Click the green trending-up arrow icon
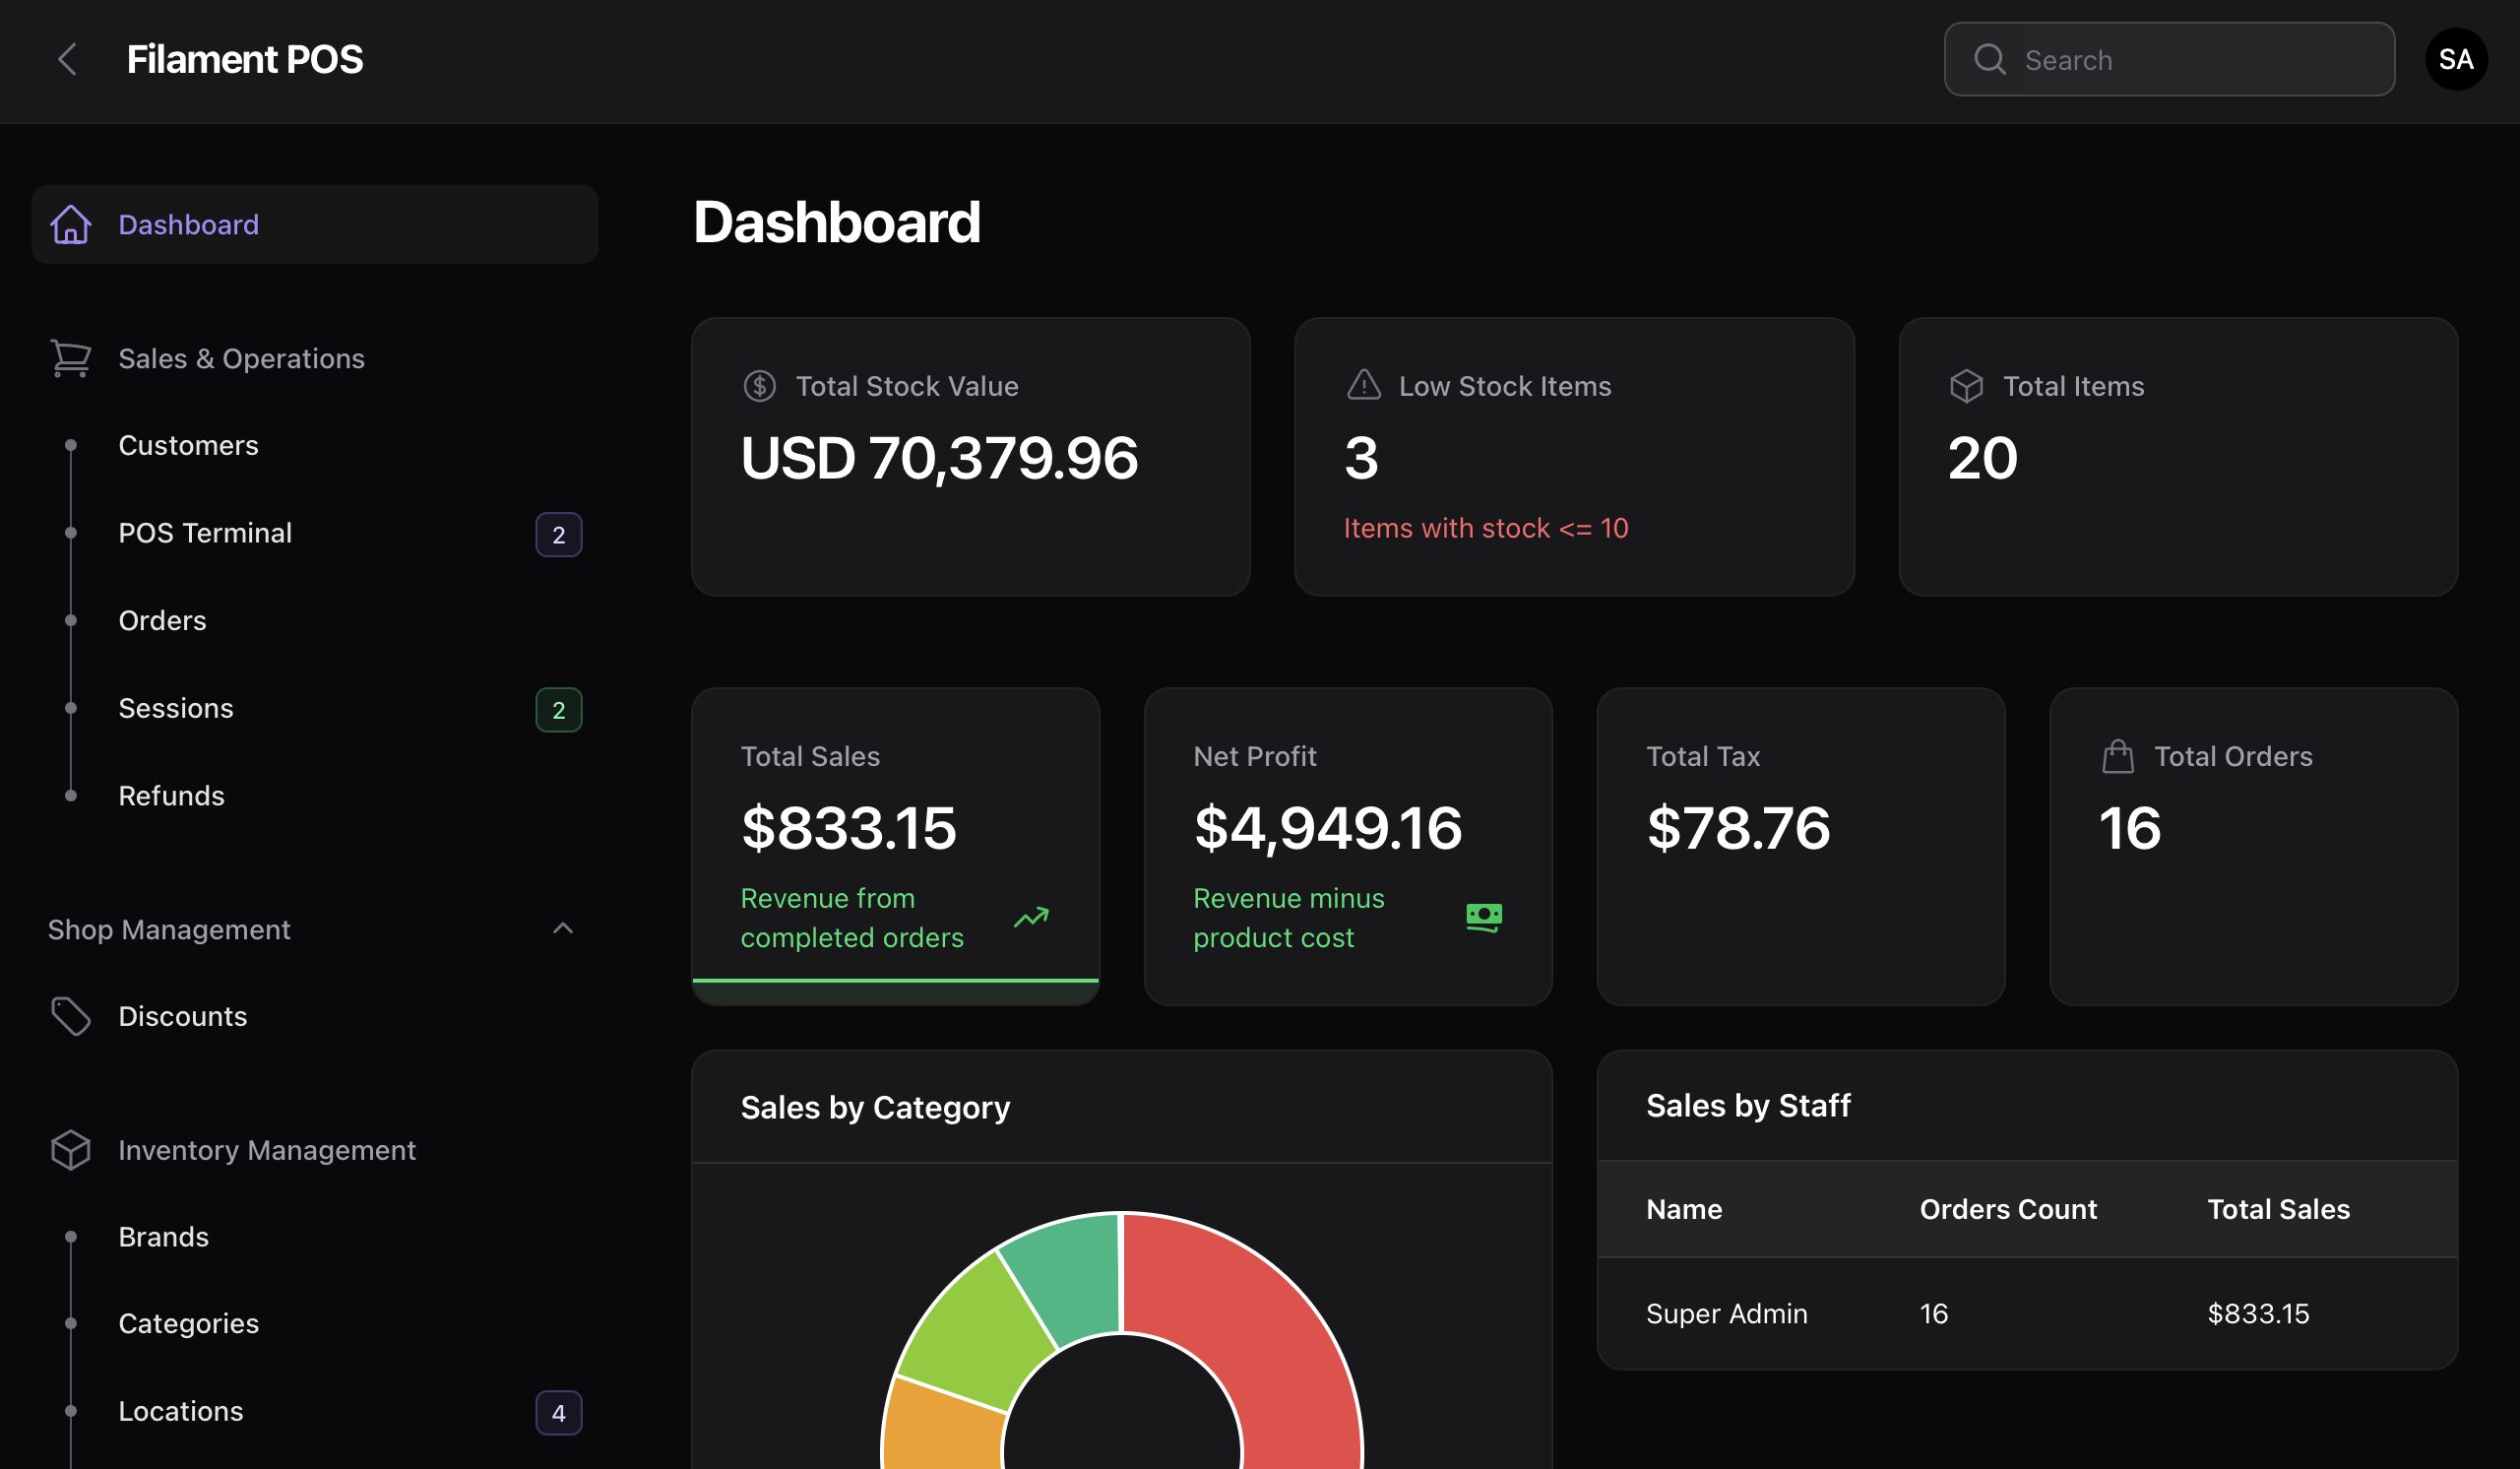 [1031, 917]
